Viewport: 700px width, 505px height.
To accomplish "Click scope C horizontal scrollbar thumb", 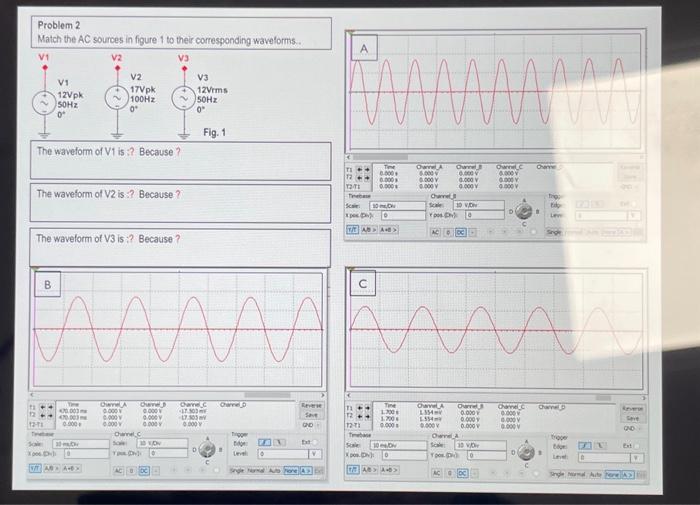I will coord(603,397).
